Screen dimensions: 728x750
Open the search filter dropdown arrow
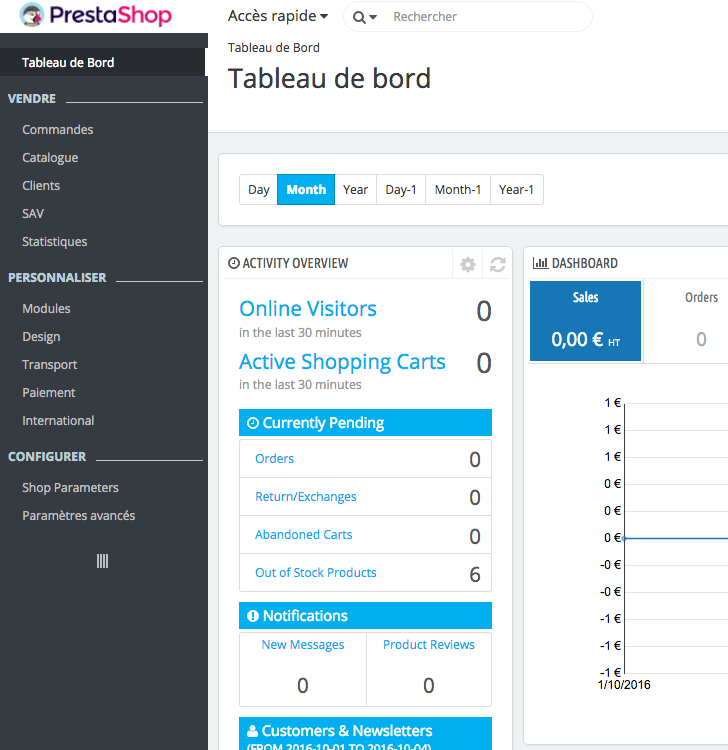pos(373,18)
